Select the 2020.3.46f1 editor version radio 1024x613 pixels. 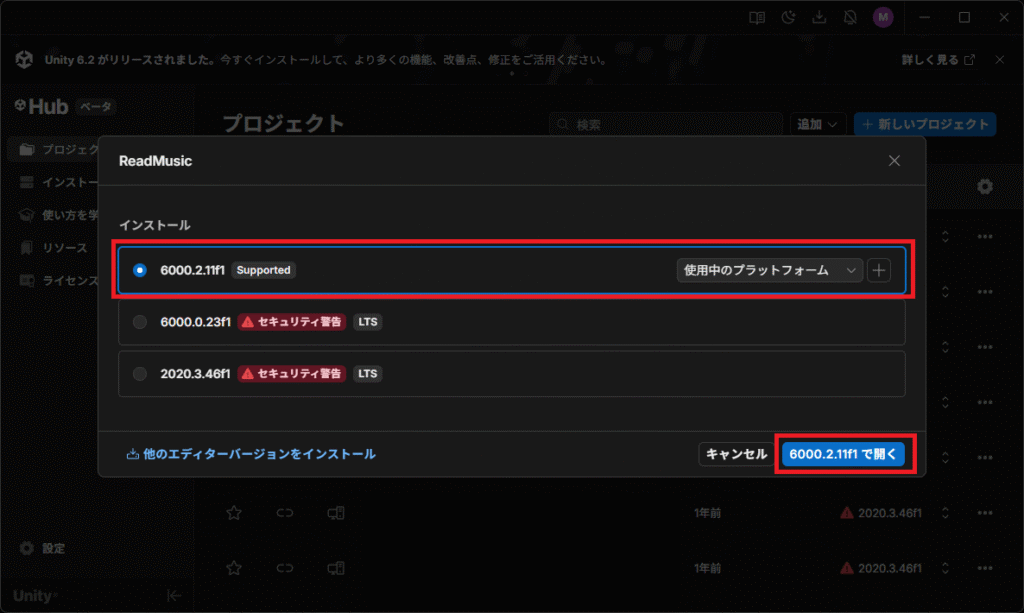[140, 374]
